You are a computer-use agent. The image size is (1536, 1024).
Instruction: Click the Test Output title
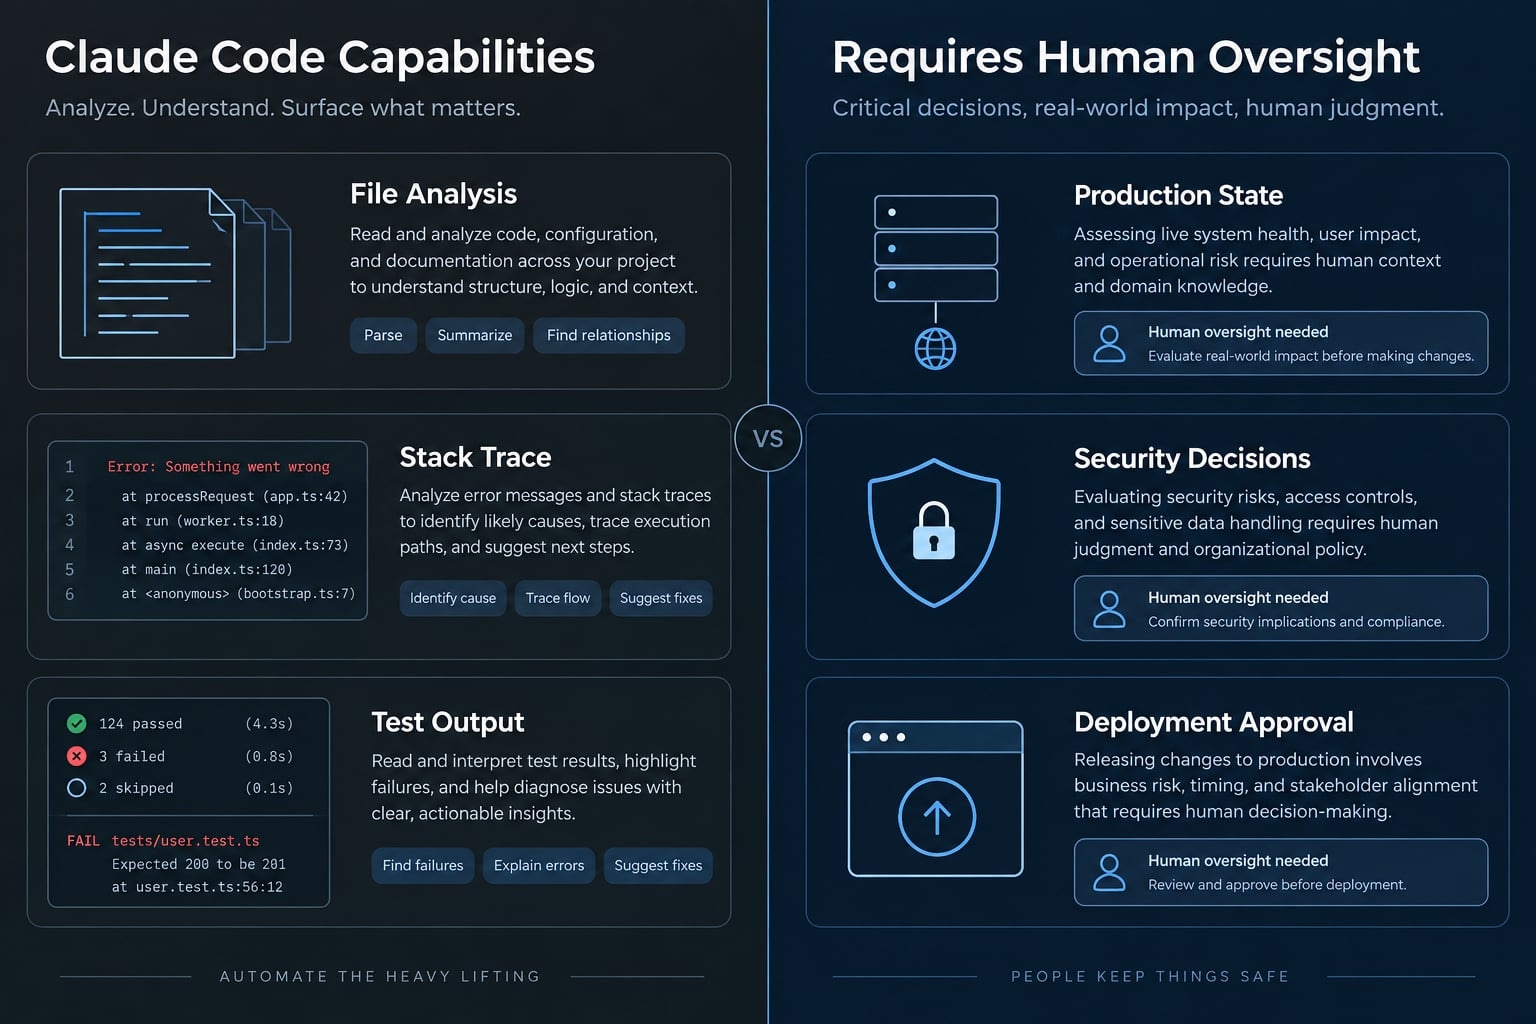tap(447, 722)
